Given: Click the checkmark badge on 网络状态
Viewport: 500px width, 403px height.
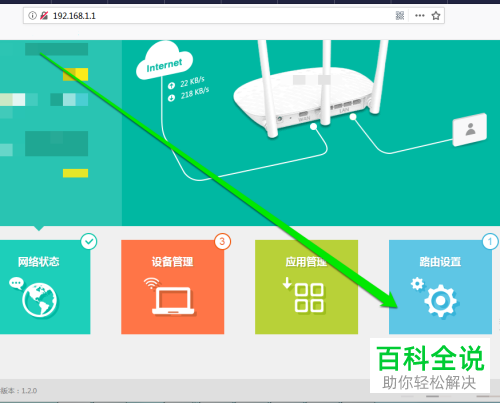Looking at the screenshot, I should 89,241.
